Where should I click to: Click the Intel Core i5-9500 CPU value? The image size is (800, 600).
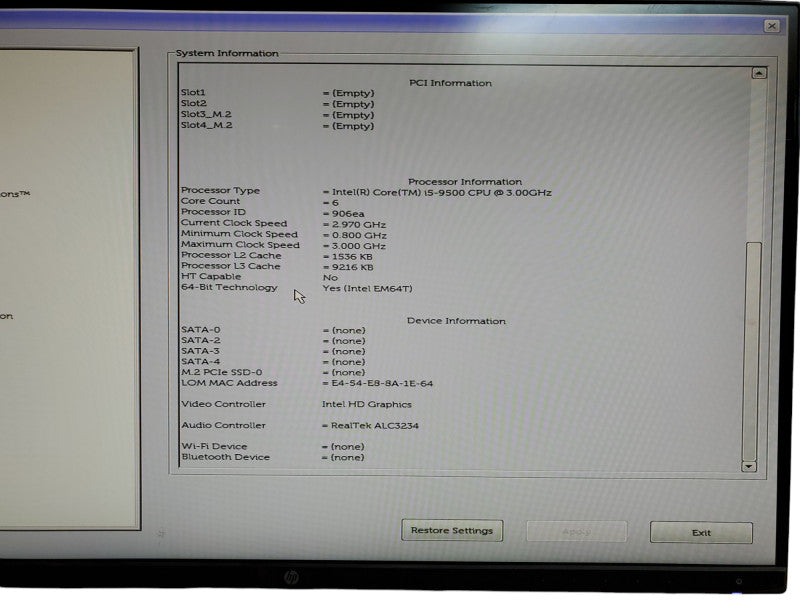tap(442, 193)
